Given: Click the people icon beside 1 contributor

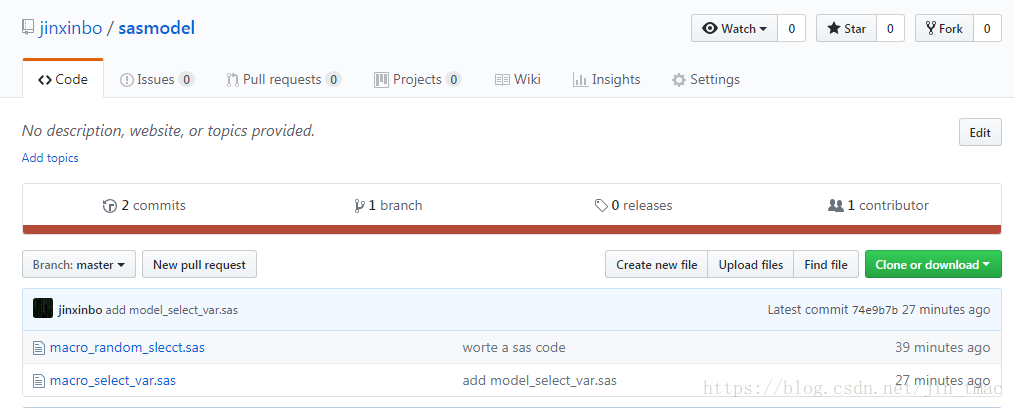Looking at the screenshot, I should tap(836, 206).
